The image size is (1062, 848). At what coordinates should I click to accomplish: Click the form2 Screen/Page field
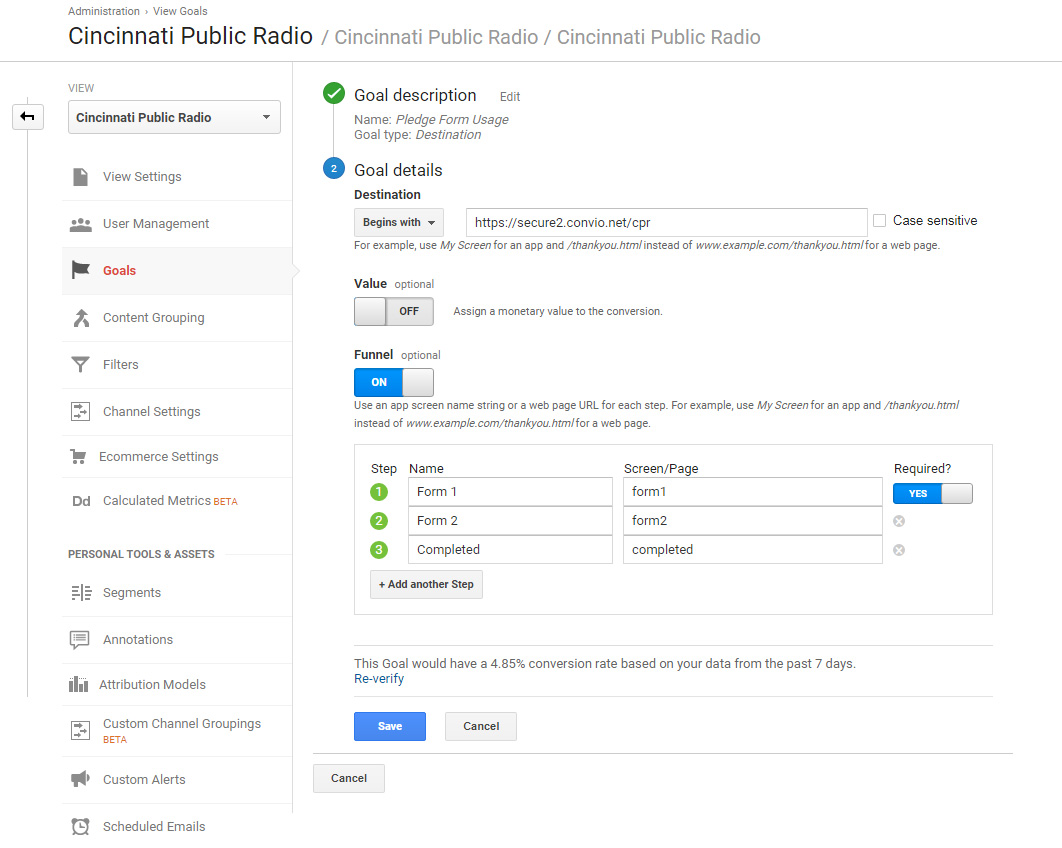pos(752,522)
